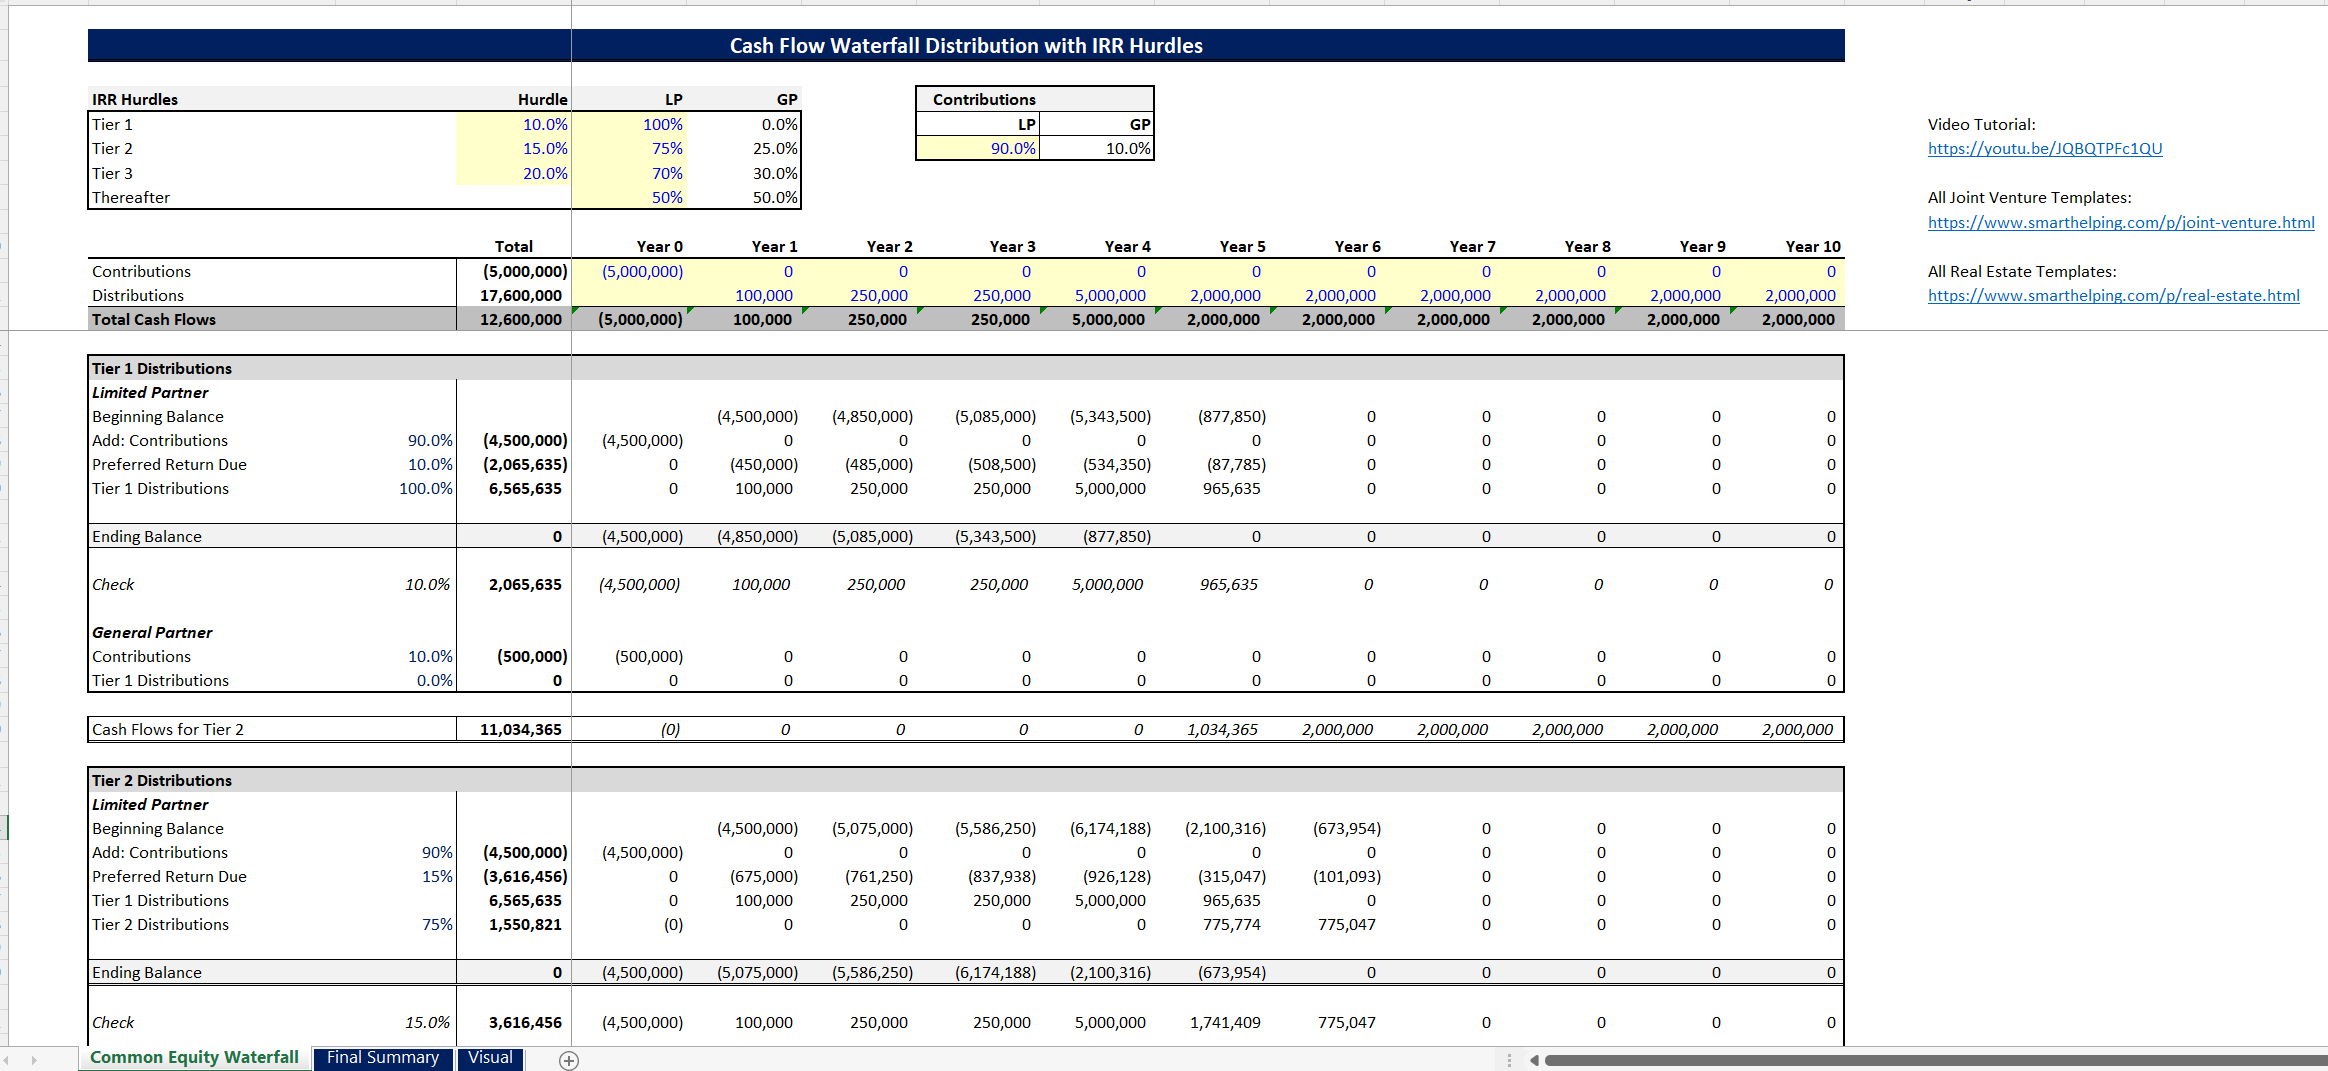Open the youtu.be video tutorial link
Screen dimensions: 2328x1071
coord(2045,149)
